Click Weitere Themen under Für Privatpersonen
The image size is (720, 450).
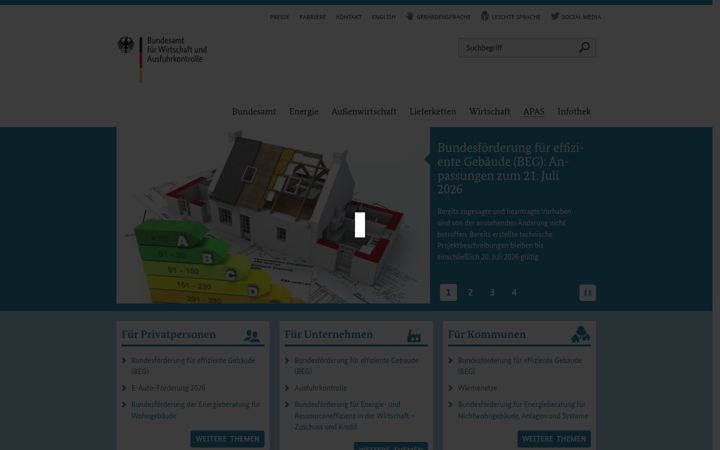(x=227, y=439)
